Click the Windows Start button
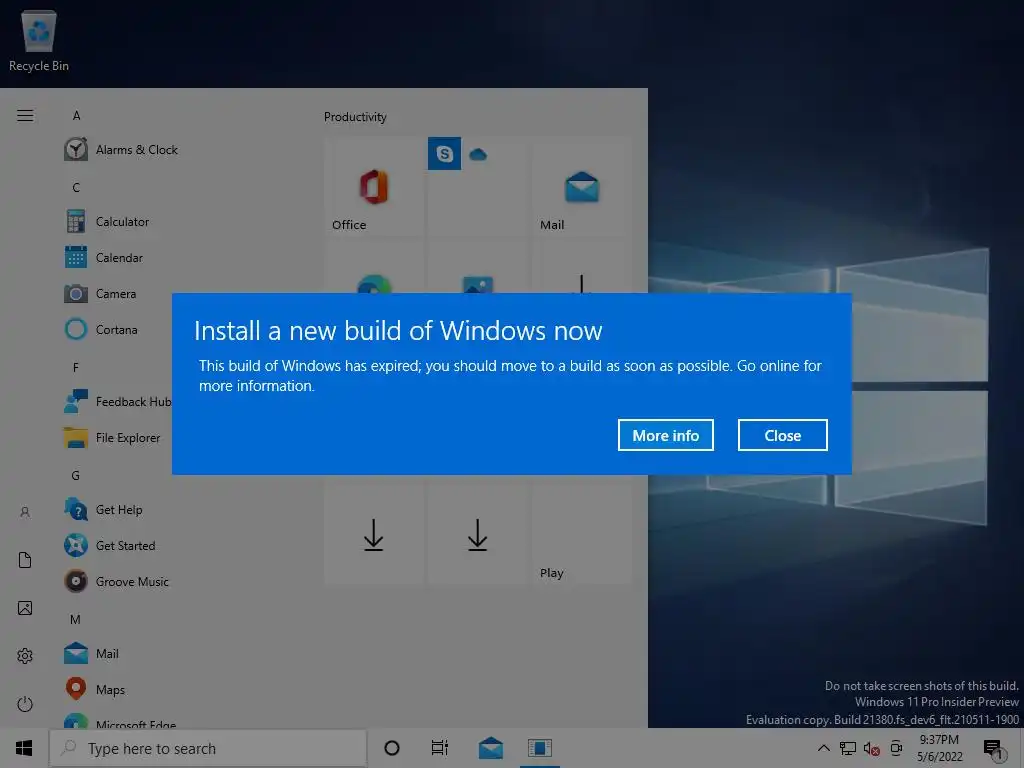Screen dimensions: 1024x768 pos(24,748)
